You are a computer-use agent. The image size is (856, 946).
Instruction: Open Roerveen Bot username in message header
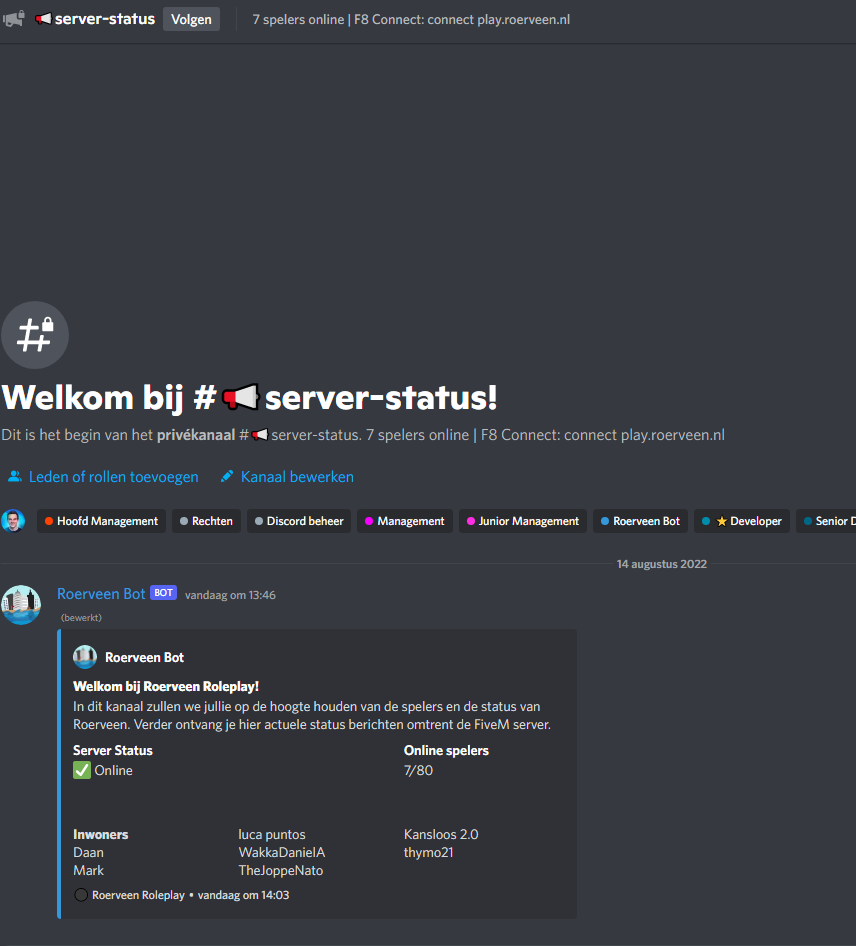(101, 594)
